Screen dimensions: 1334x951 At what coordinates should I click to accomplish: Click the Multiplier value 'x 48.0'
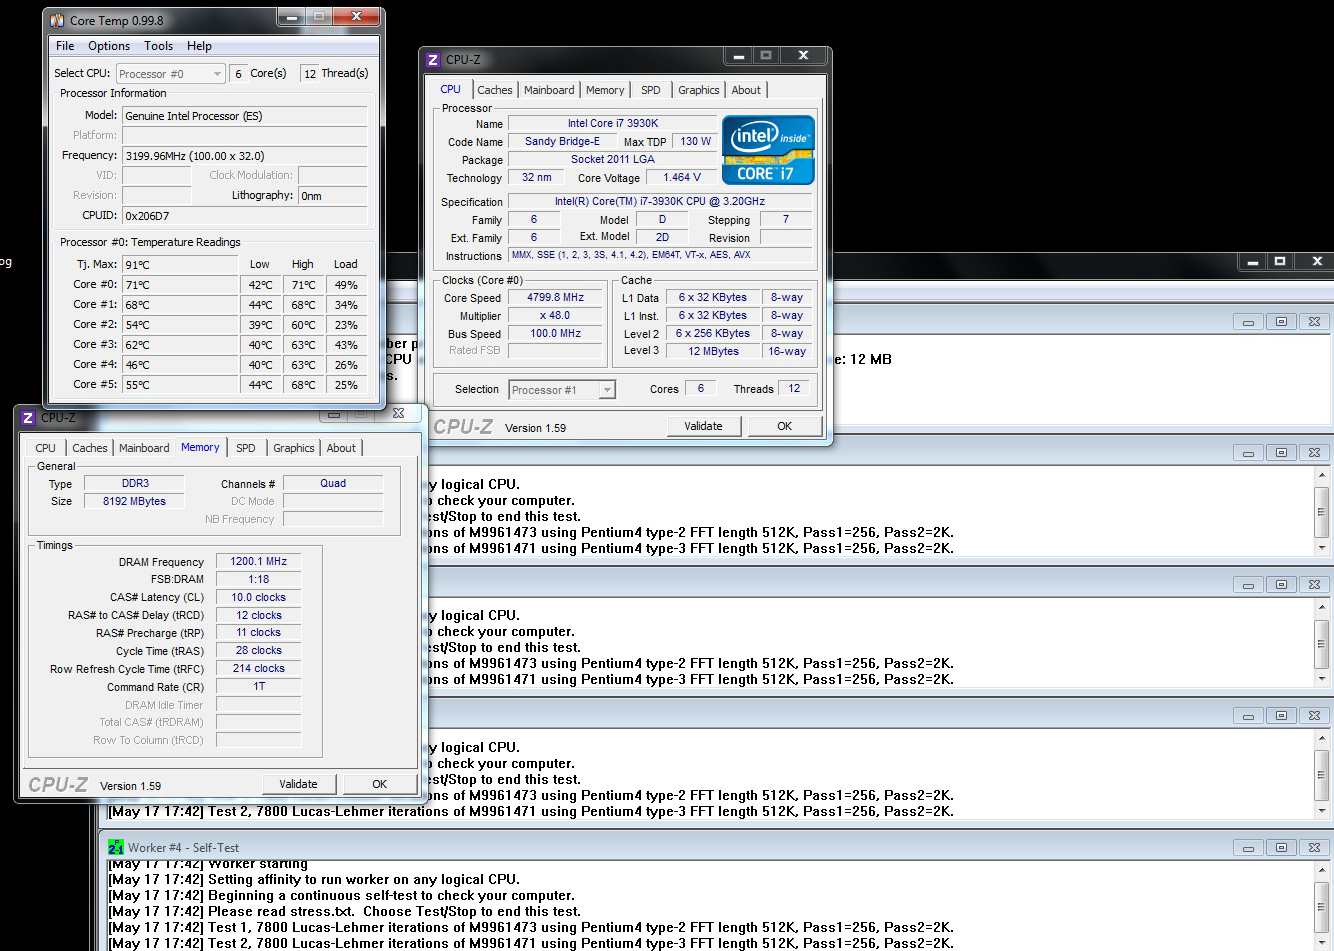[555, 316]
